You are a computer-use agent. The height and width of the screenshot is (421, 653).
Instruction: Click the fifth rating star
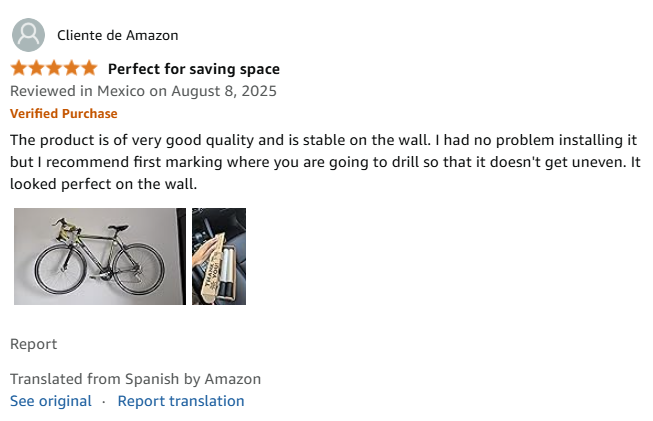(89, 69)
